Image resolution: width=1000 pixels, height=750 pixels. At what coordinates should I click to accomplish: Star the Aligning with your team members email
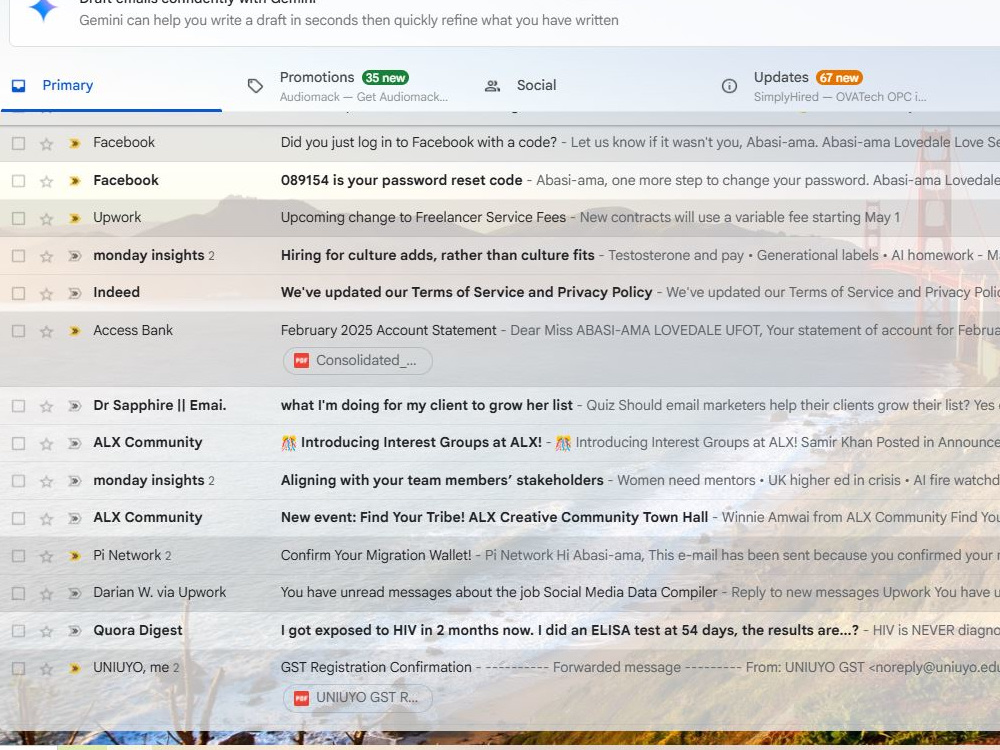coord(46,481)
